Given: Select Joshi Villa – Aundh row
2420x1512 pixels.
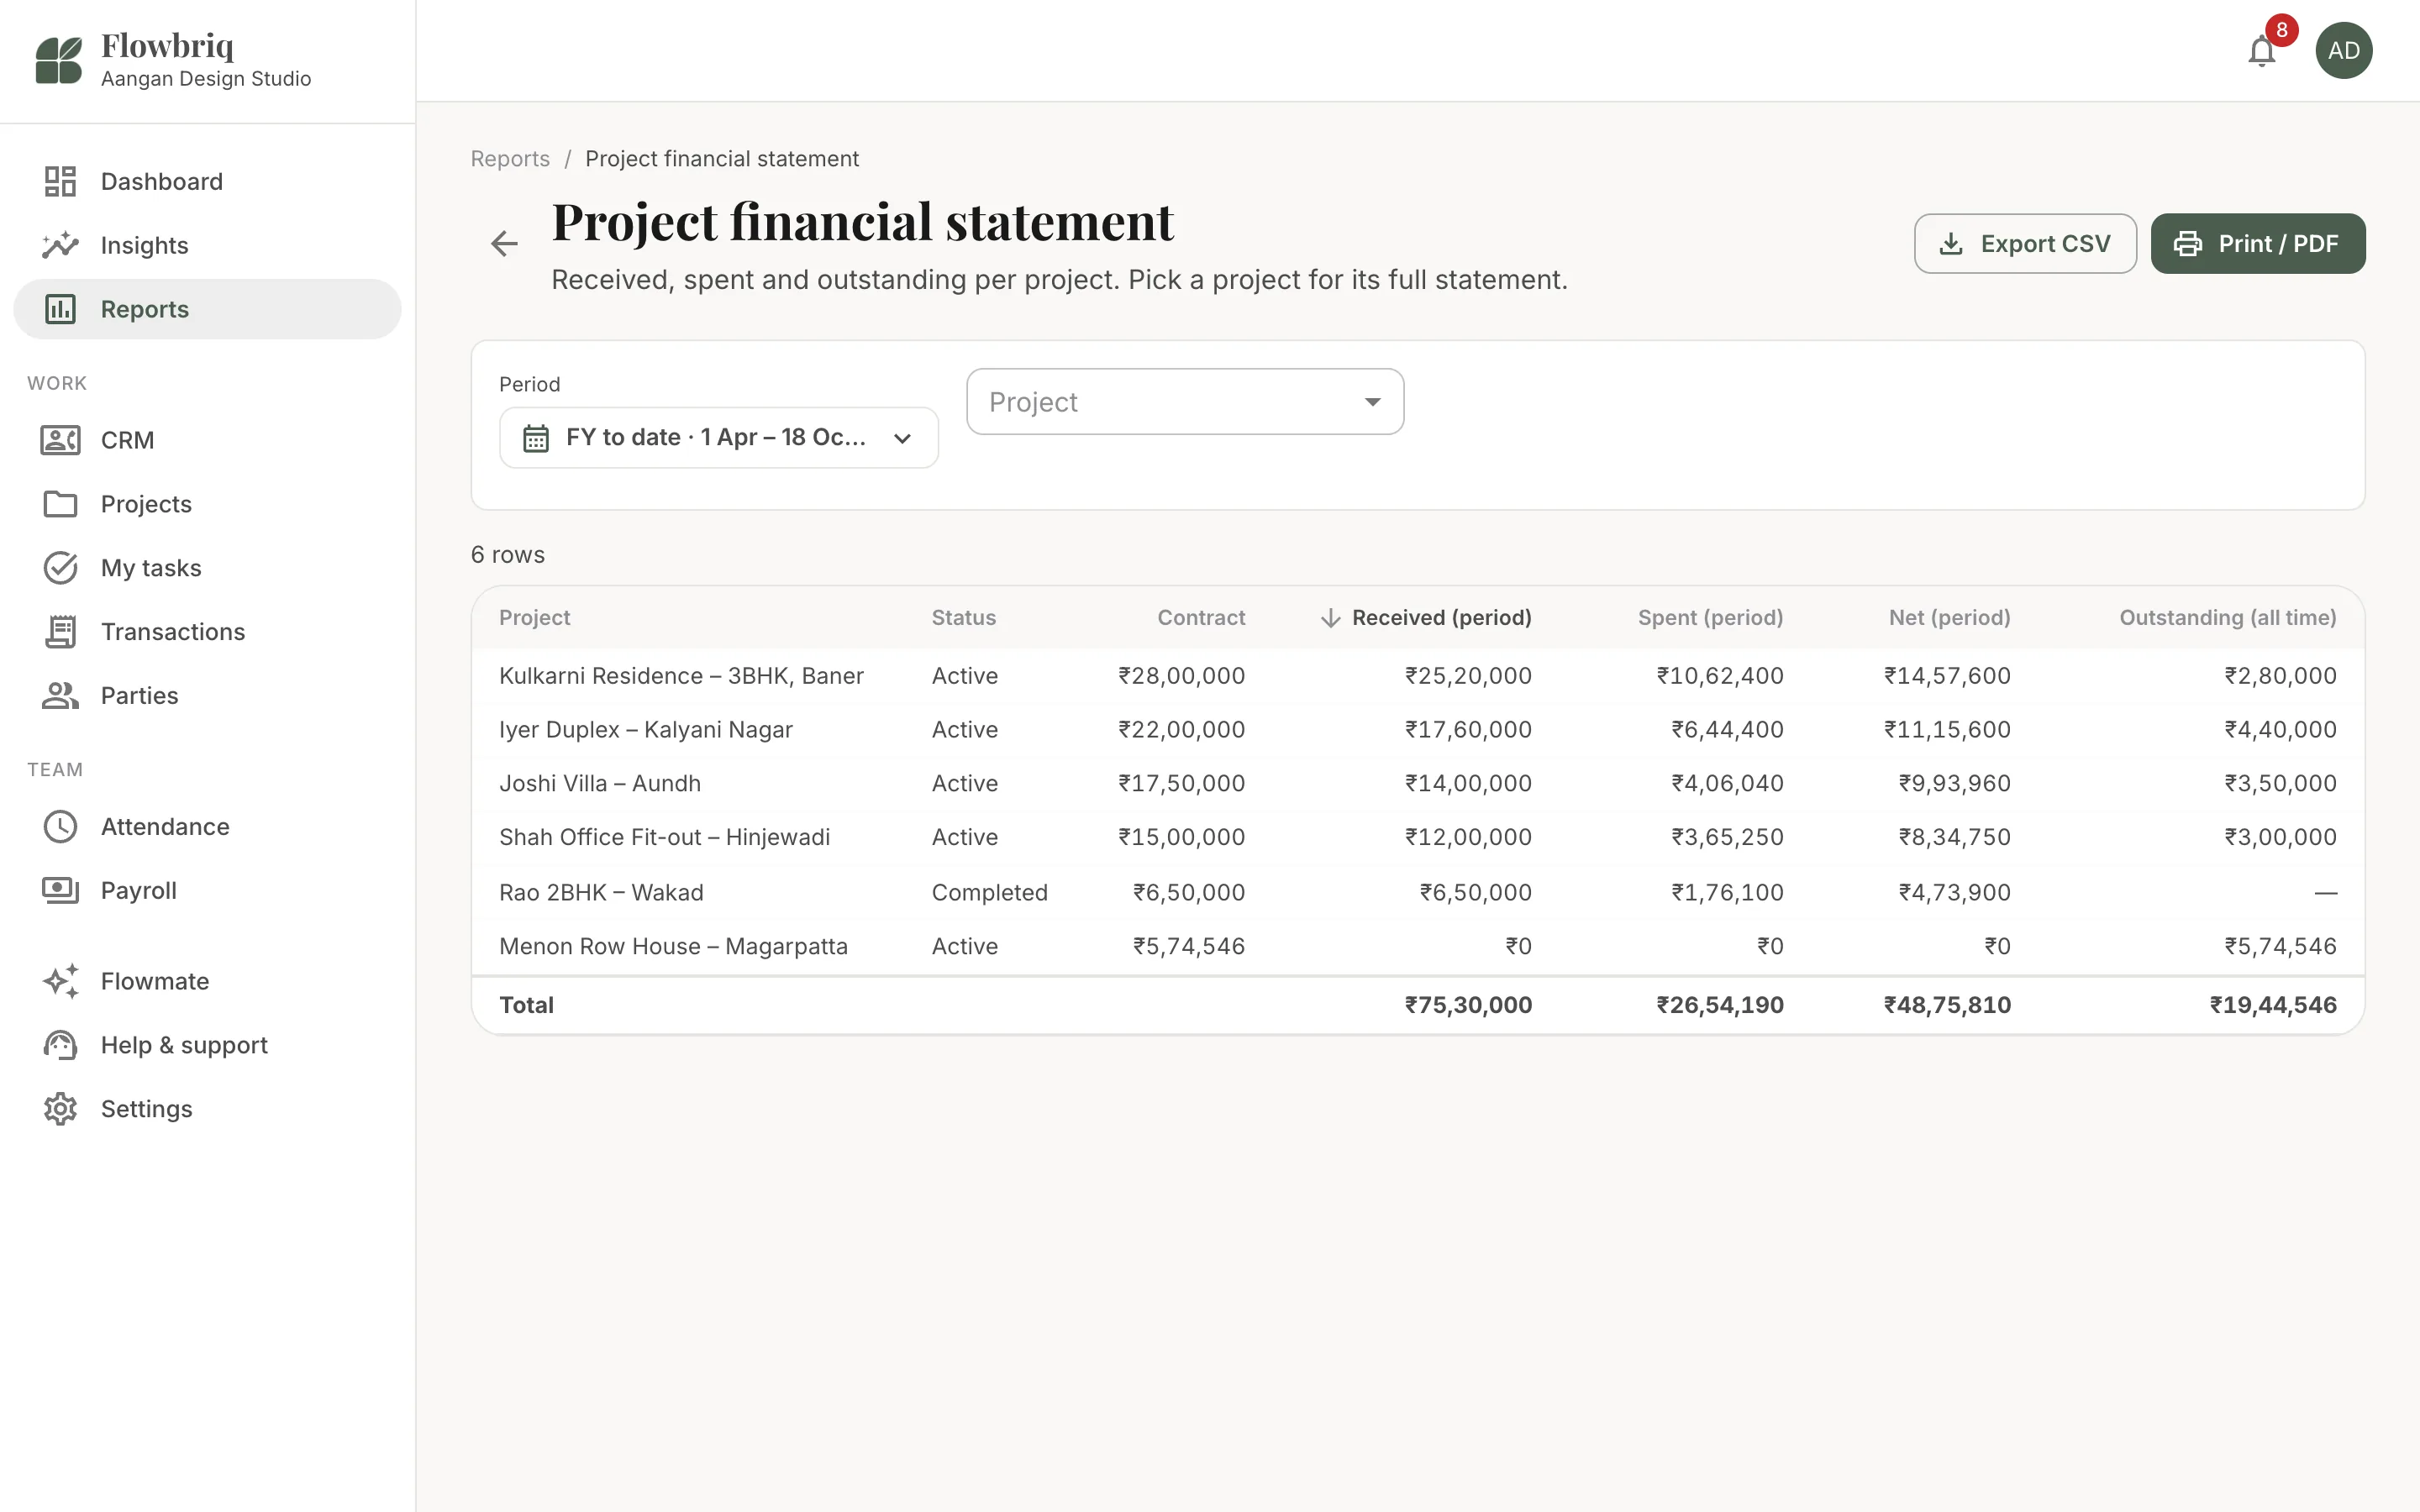Looking at the screenshot, I should pos(1417,784).
